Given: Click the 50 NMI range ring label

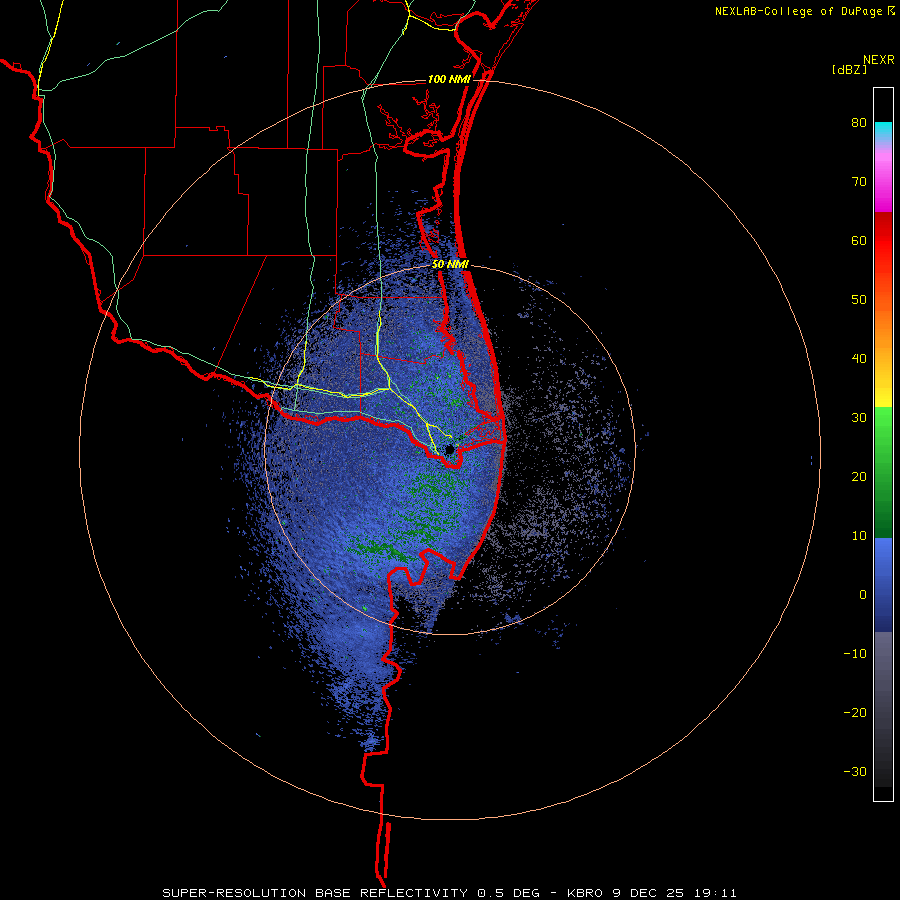Looking at the screenshot, I should pyautogui.click(x=450, y=264).
